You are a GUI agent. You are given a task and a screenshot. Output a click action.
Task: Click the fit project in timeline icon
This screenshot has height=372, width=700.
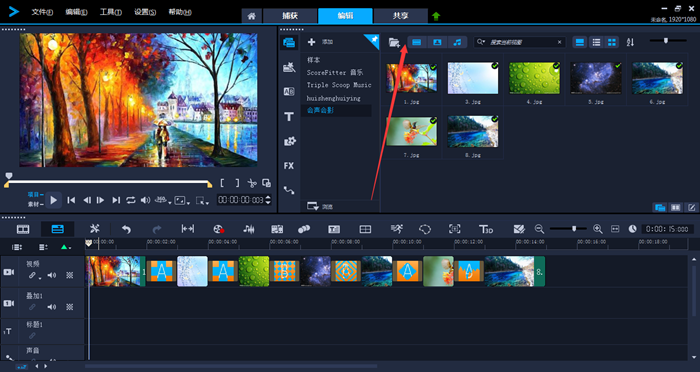[615, 229]
